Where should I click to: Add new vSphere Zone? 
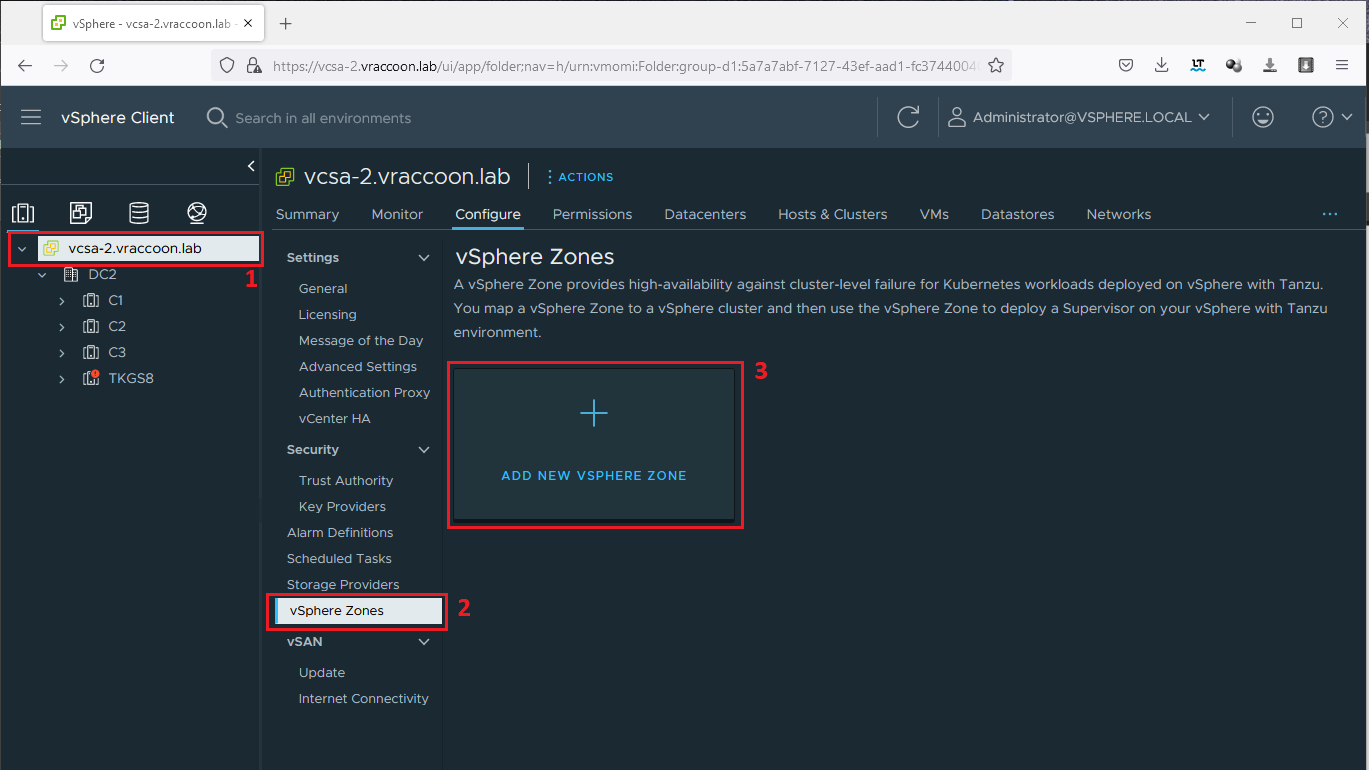tap(594, 444)
